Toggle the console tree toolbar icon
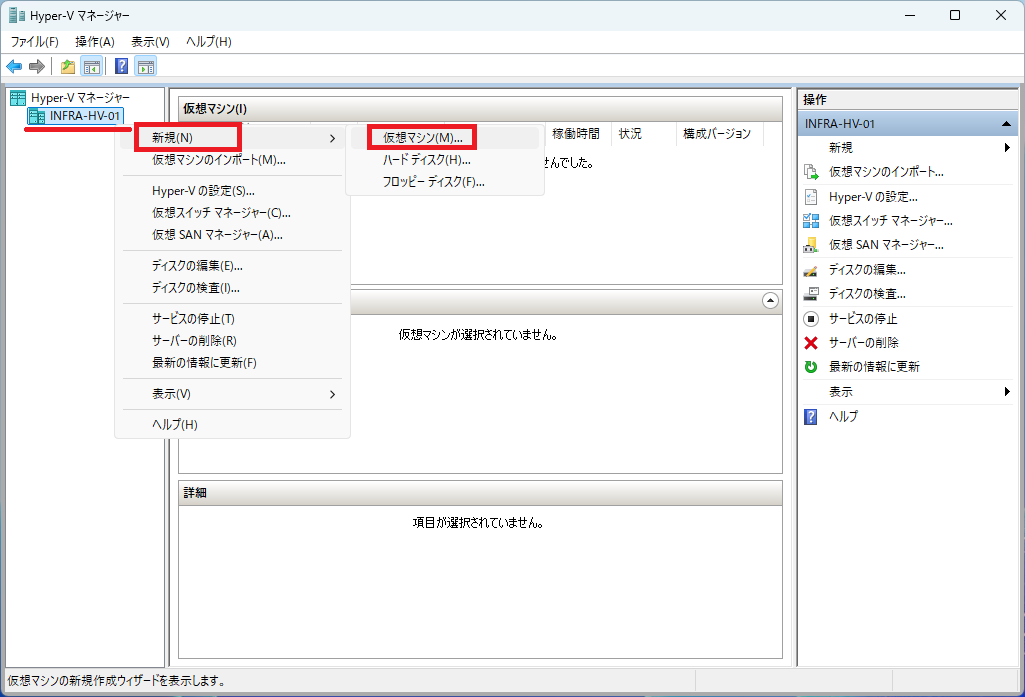The image size is (1025, 697). click(x=92, y=66)
